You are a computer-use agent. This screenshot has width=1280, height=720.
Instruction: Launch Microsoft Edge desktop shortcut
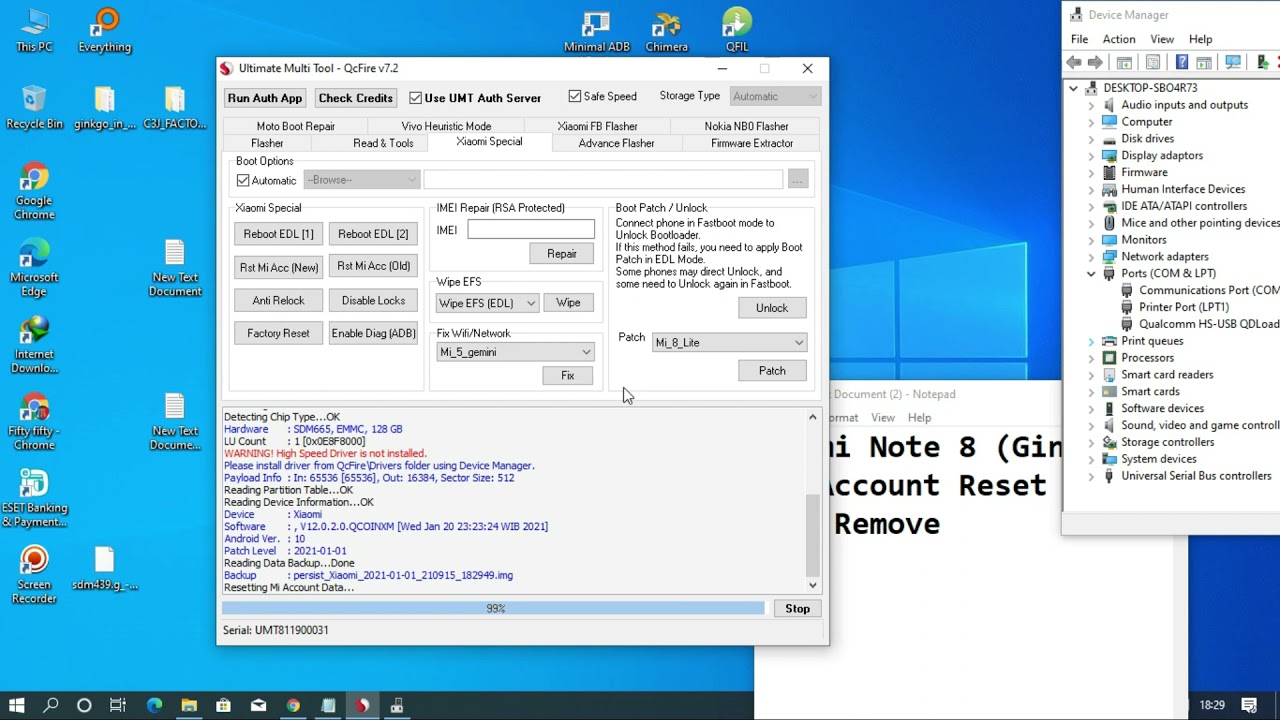(x=34, y=268)
